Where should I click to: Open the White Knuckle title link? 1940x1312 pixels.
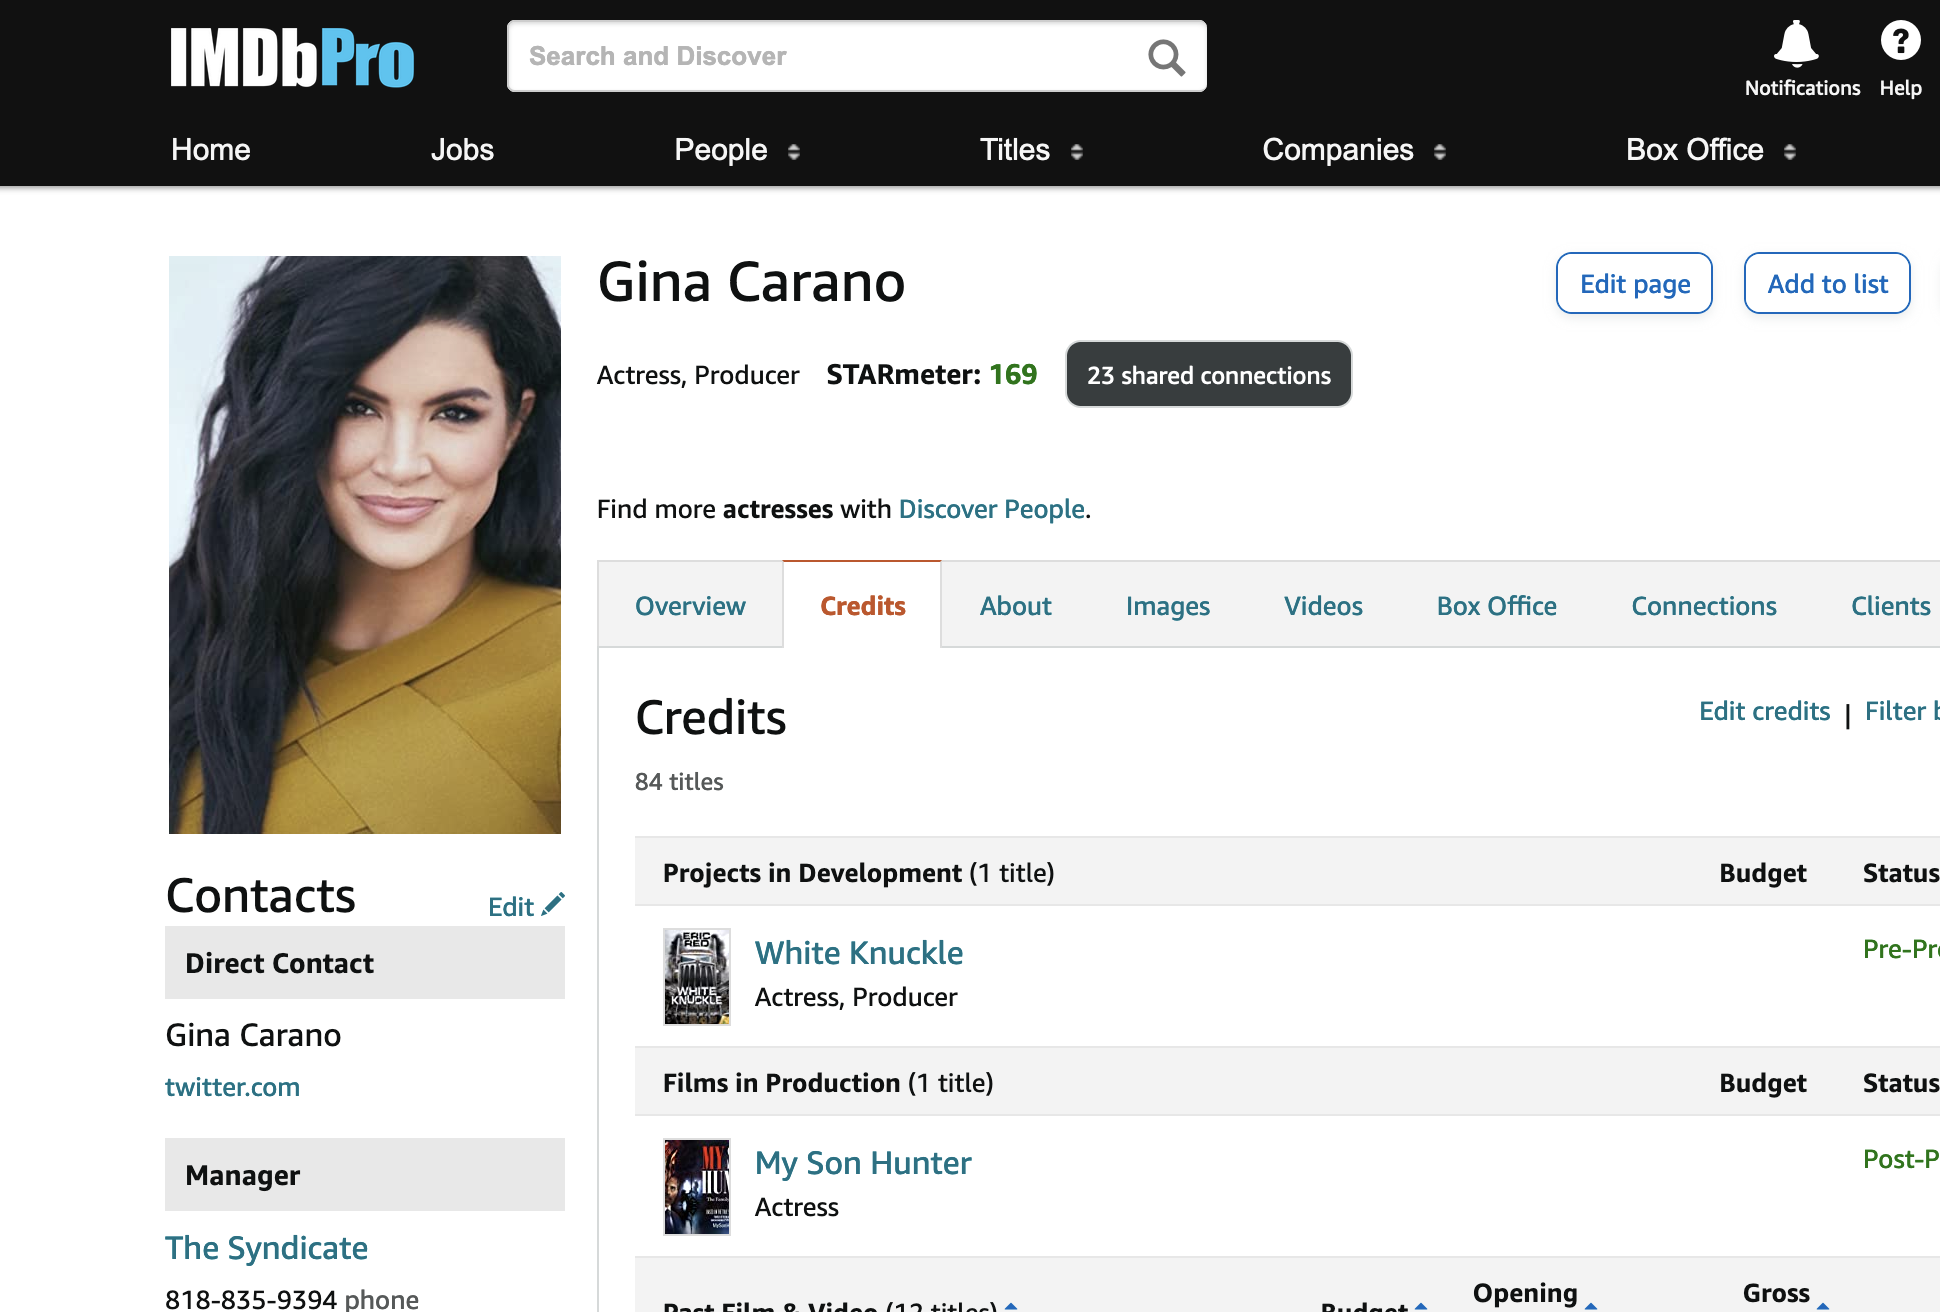pos(859,952)
